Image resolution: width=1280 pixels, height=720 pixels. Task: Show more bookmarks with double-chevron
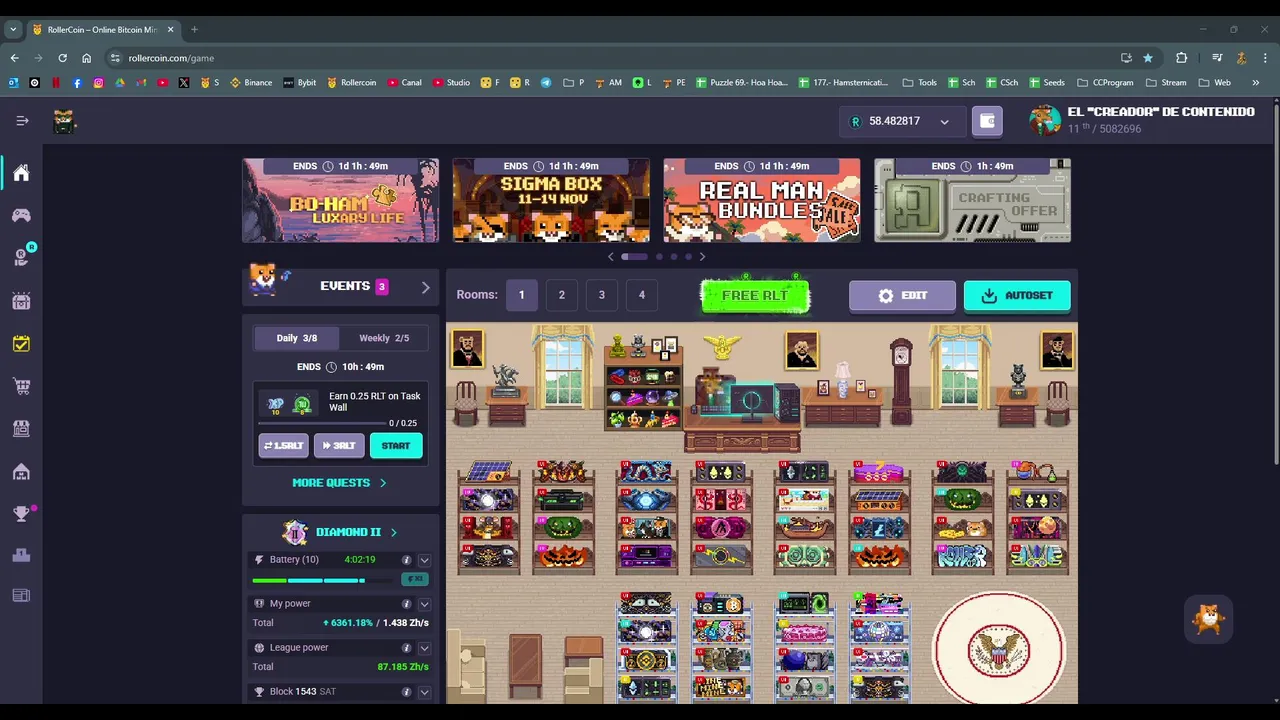pyautogui.click(x=1256, y=82)
